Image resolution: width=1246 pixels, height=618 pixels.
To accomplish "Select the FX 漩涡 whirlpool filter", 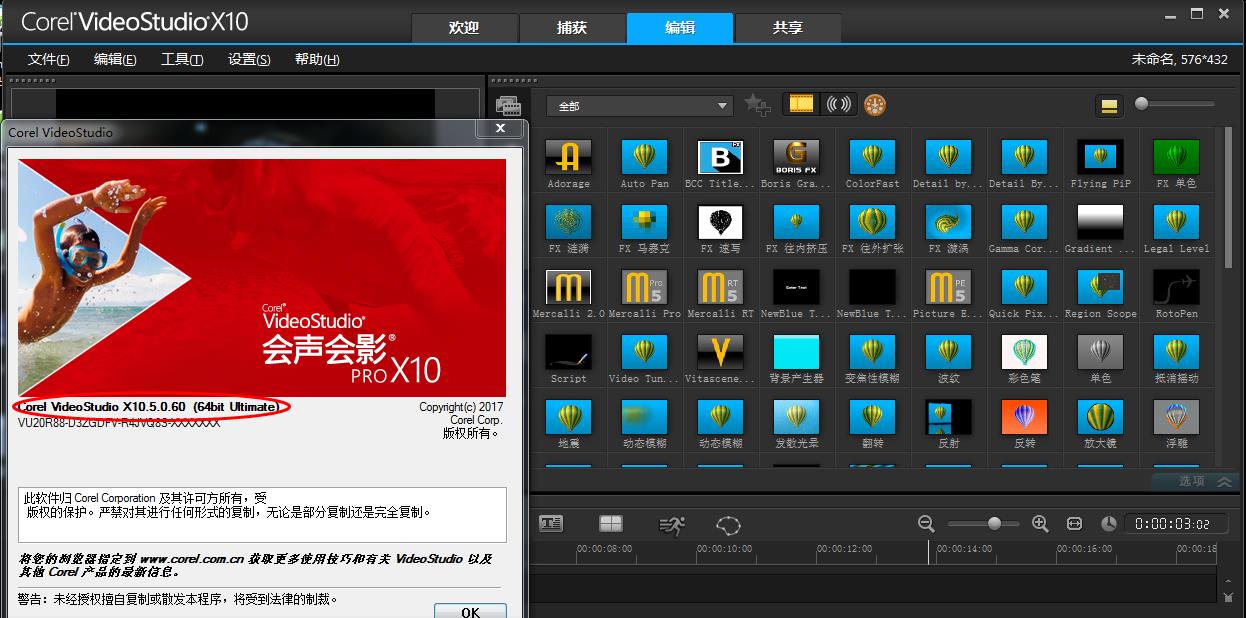I will (x=948, y=222).
